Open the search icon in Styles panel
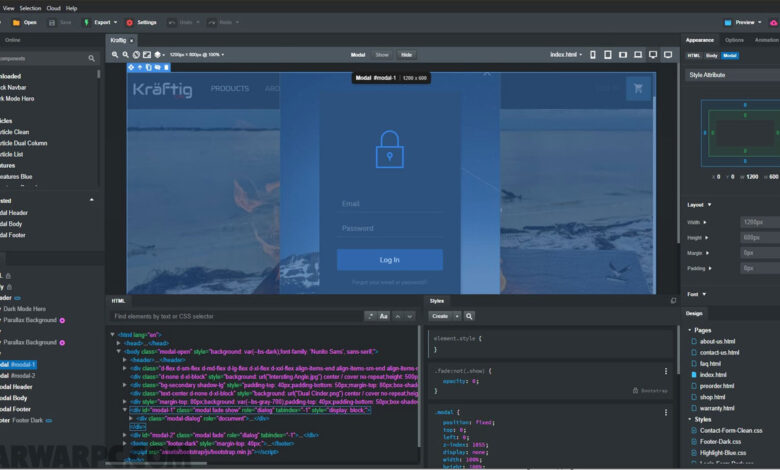 click(x=469, y=316)
